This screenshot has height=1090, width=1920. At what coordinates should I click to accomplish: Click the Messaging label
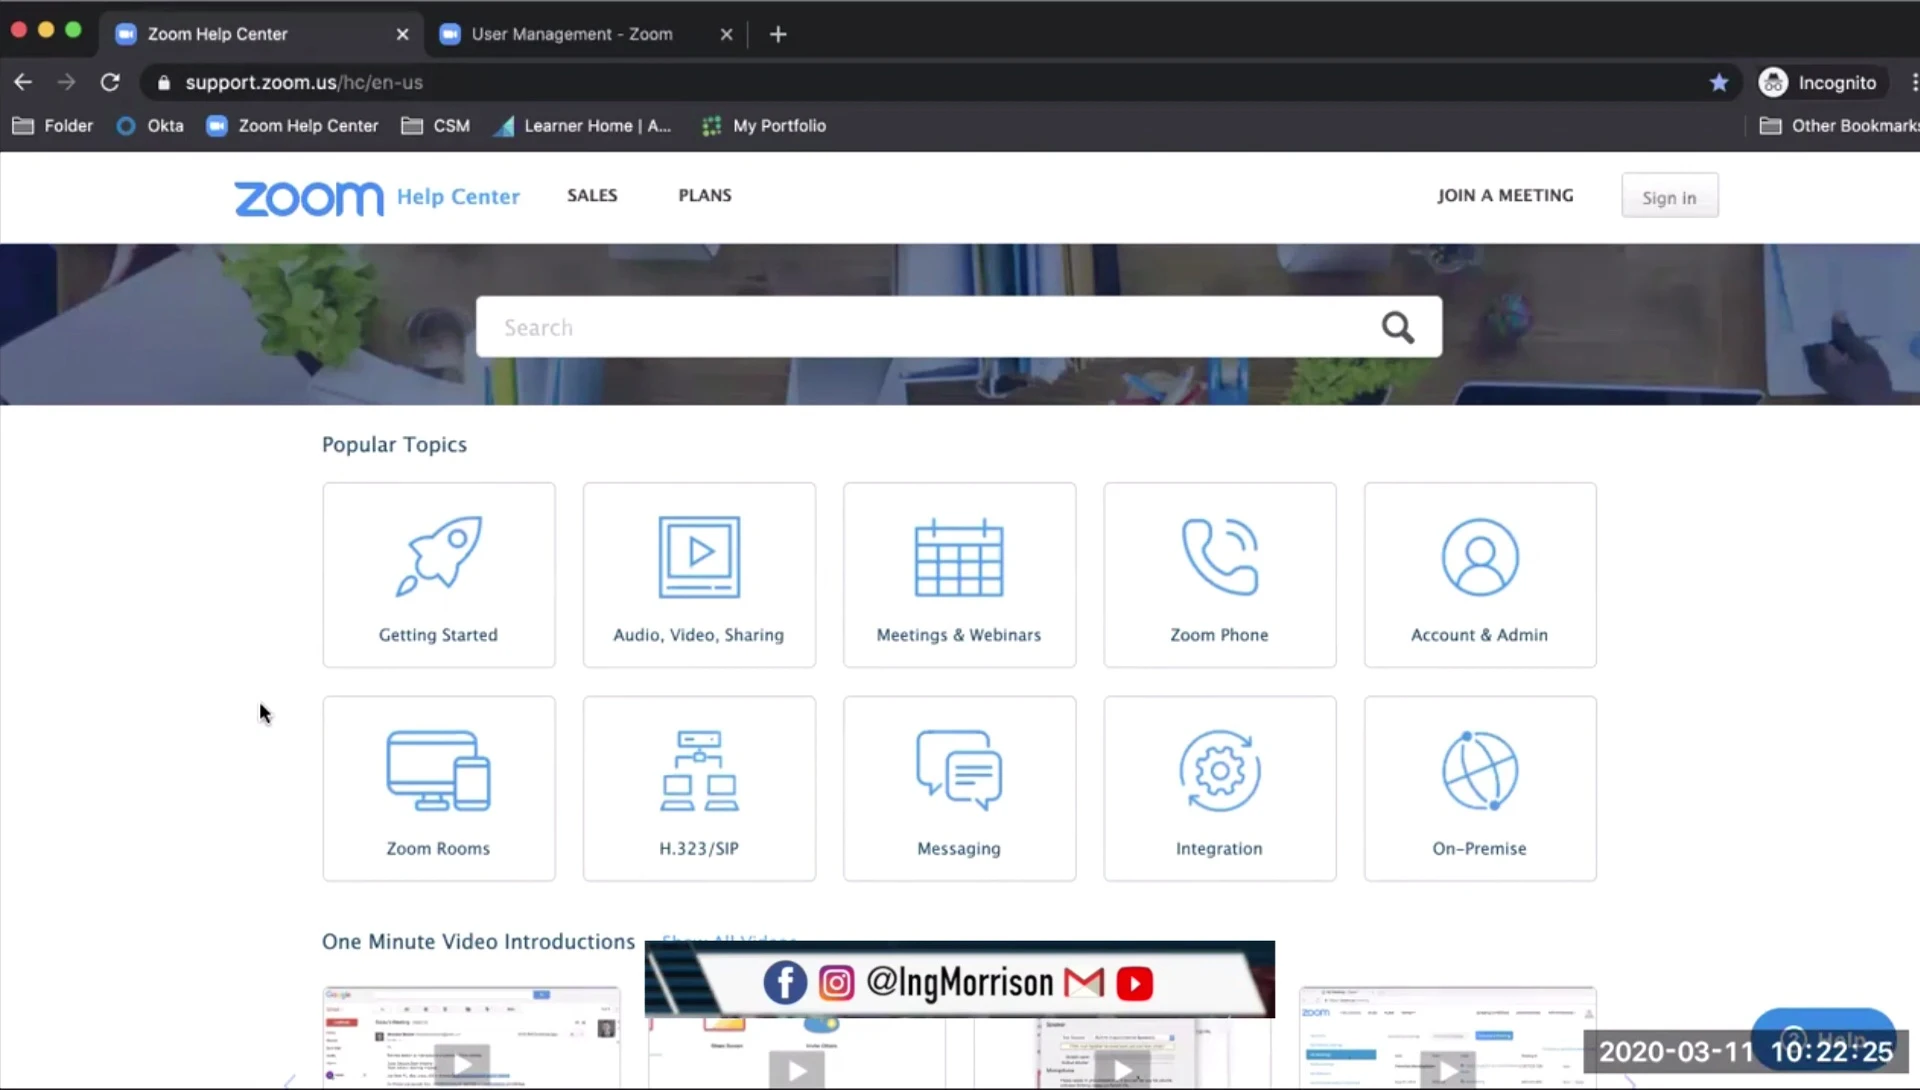click(959, 848)
